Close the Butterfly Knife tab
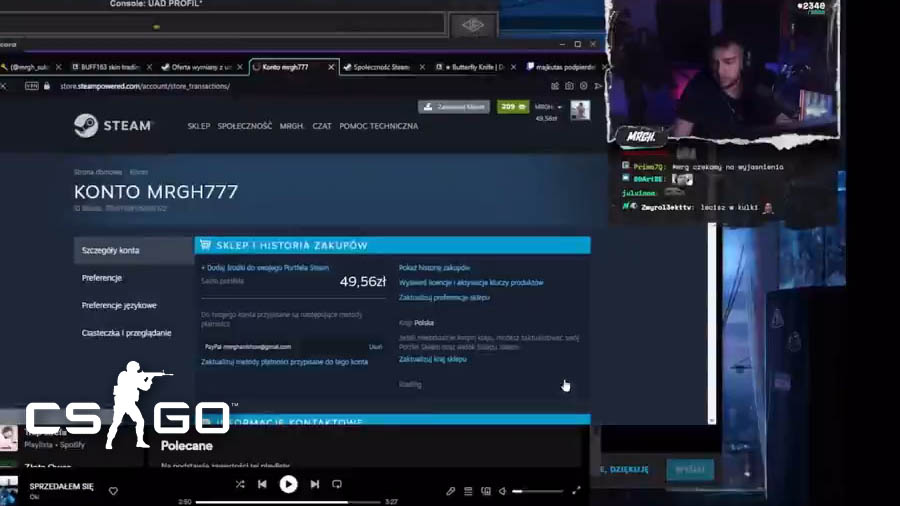 coord(513,67)
